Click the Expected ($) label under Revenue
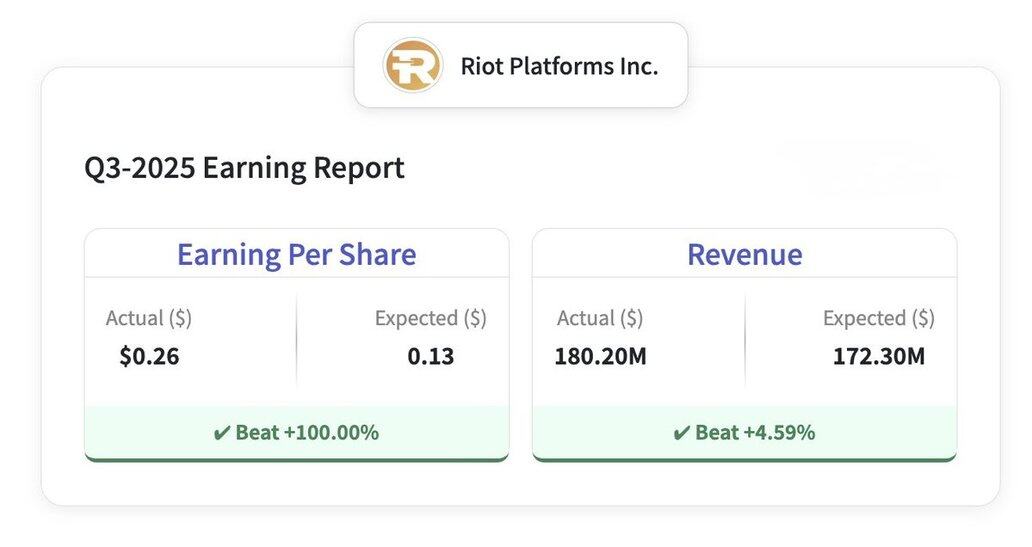This screenshot has width=1032, height=547. (x=878, y=318)
